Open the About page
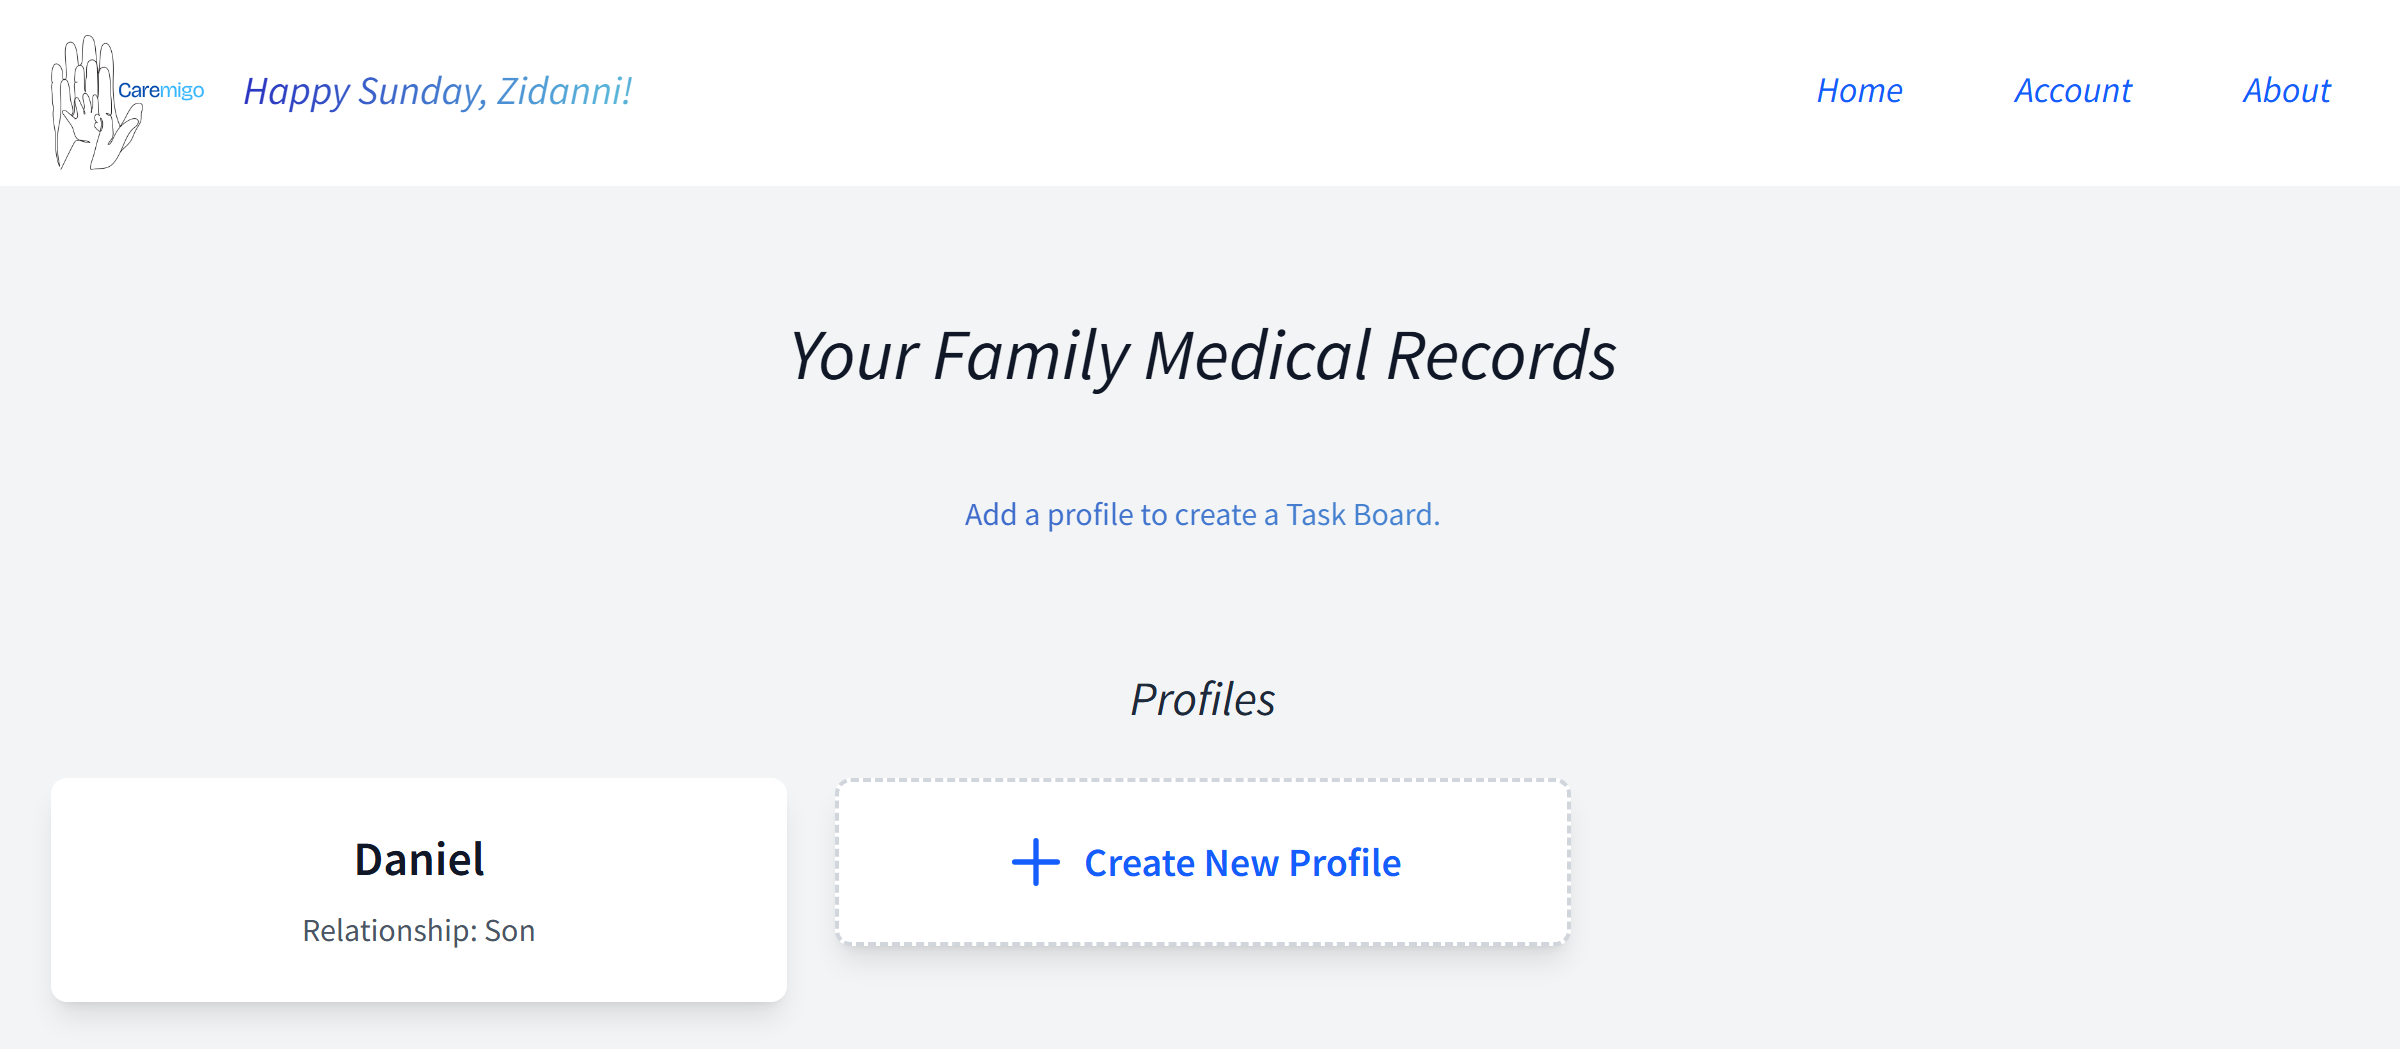2400x1049 pixels. coord(2286,91)
